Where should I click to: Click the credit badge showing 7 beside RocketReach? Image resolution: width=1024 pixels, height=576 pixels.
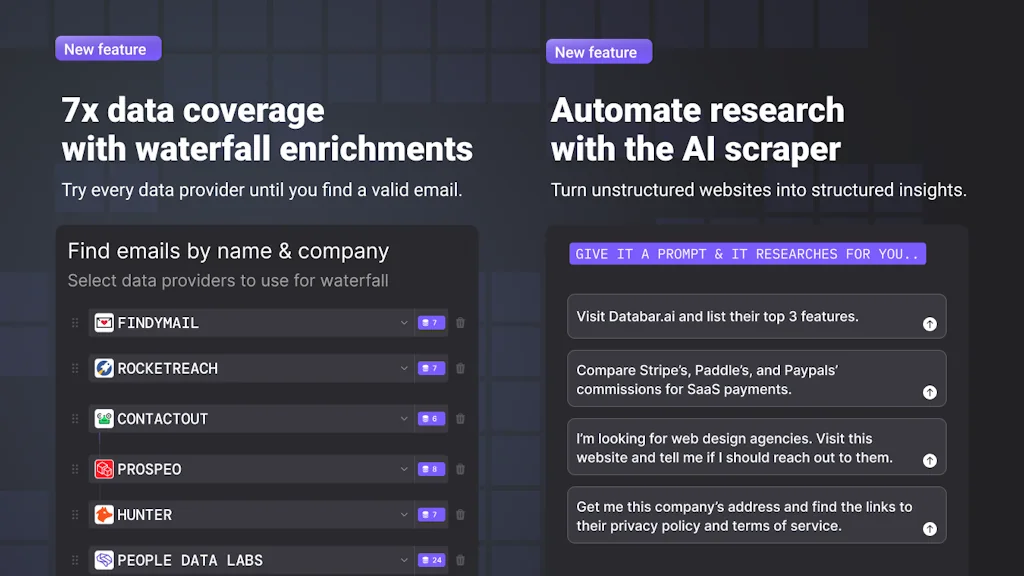[x=431, y=368]
